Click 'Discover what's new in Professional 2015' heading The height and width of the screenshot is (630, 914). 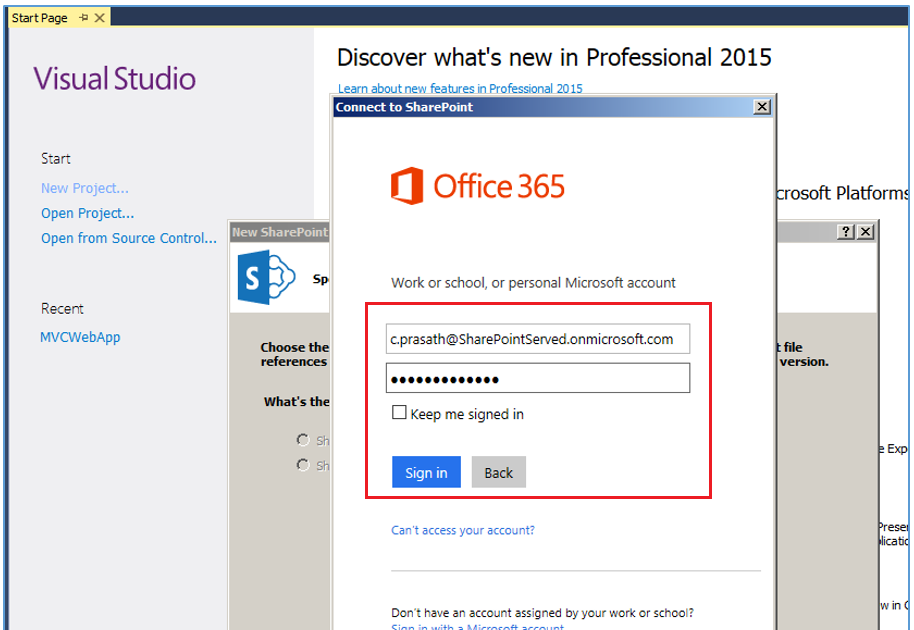point(554,58)
